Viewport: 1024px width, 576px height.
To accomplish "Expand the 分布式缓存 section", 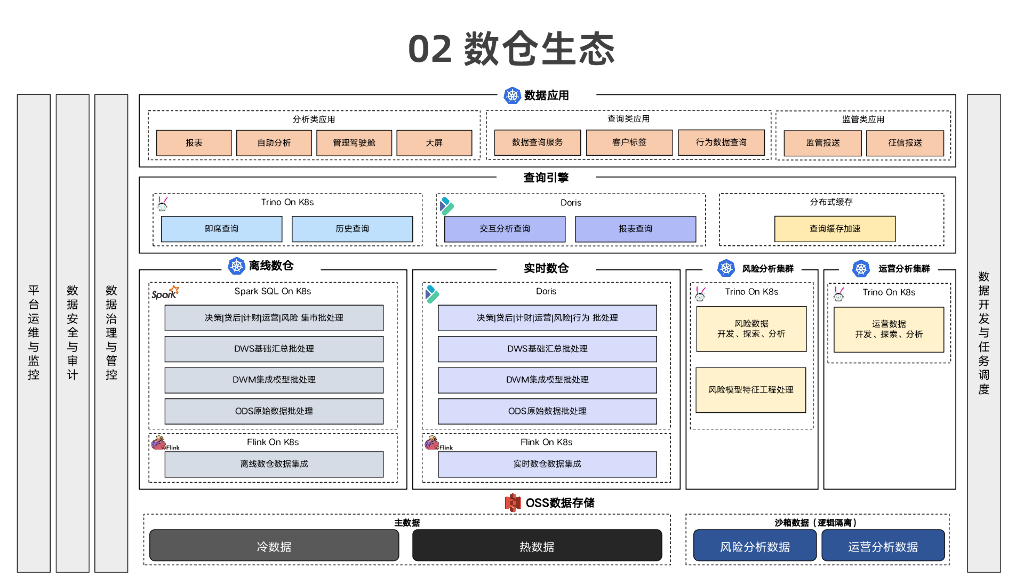I will 830,202.
